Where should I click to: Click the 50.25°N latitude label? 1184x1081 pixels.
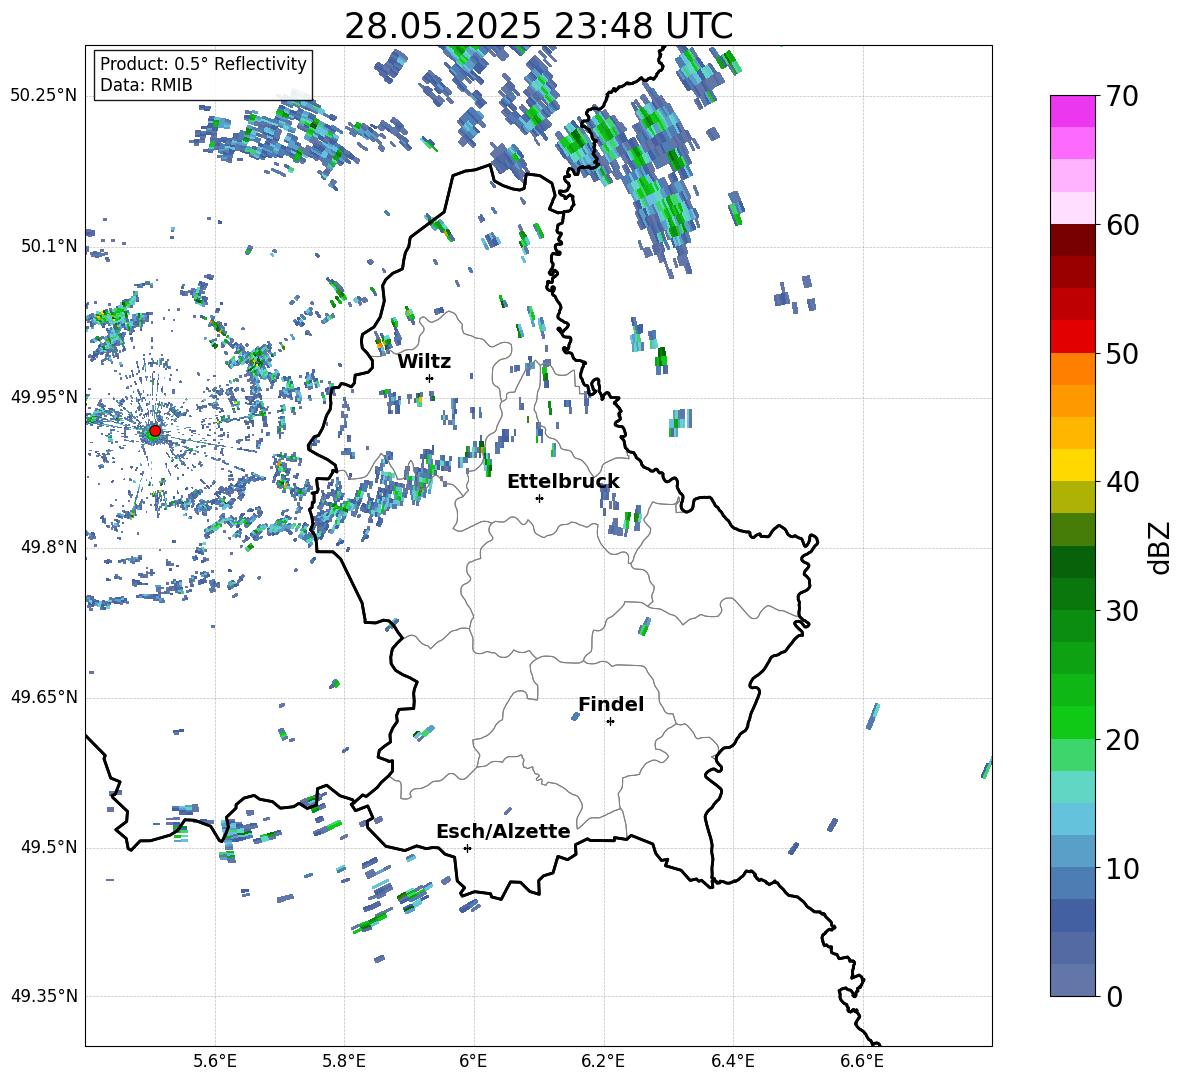(x=44, y=96)
